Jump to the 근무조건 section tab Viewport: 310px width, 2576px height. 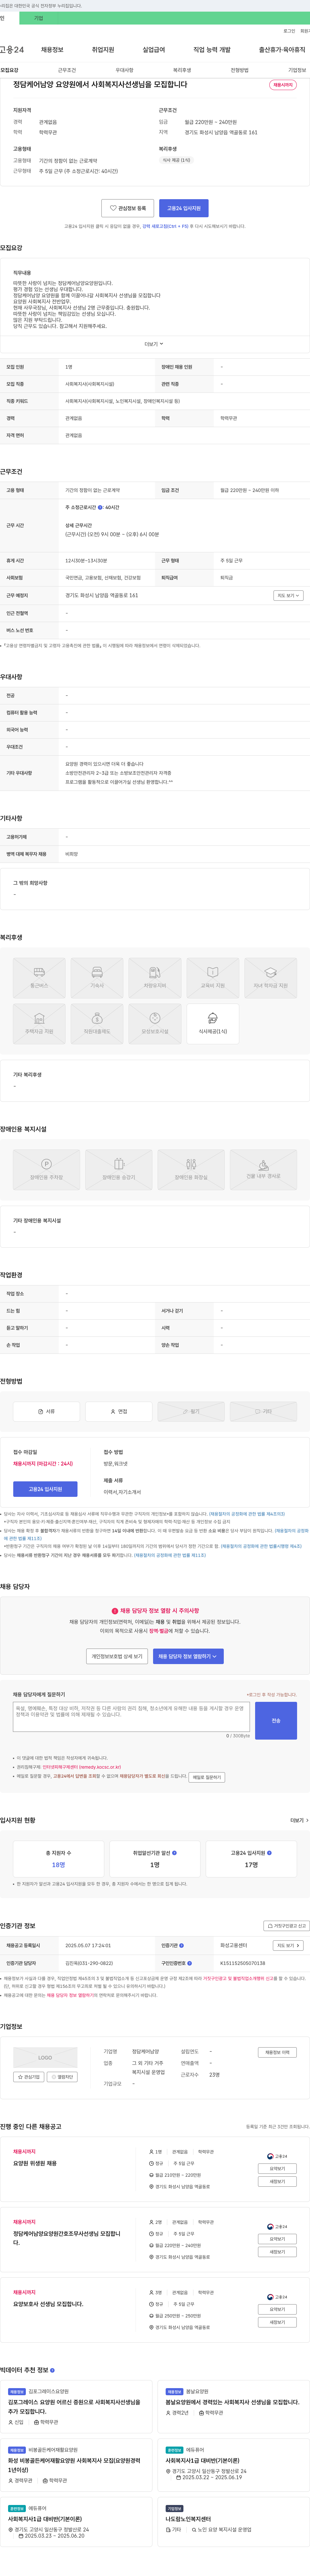[67, 70]
